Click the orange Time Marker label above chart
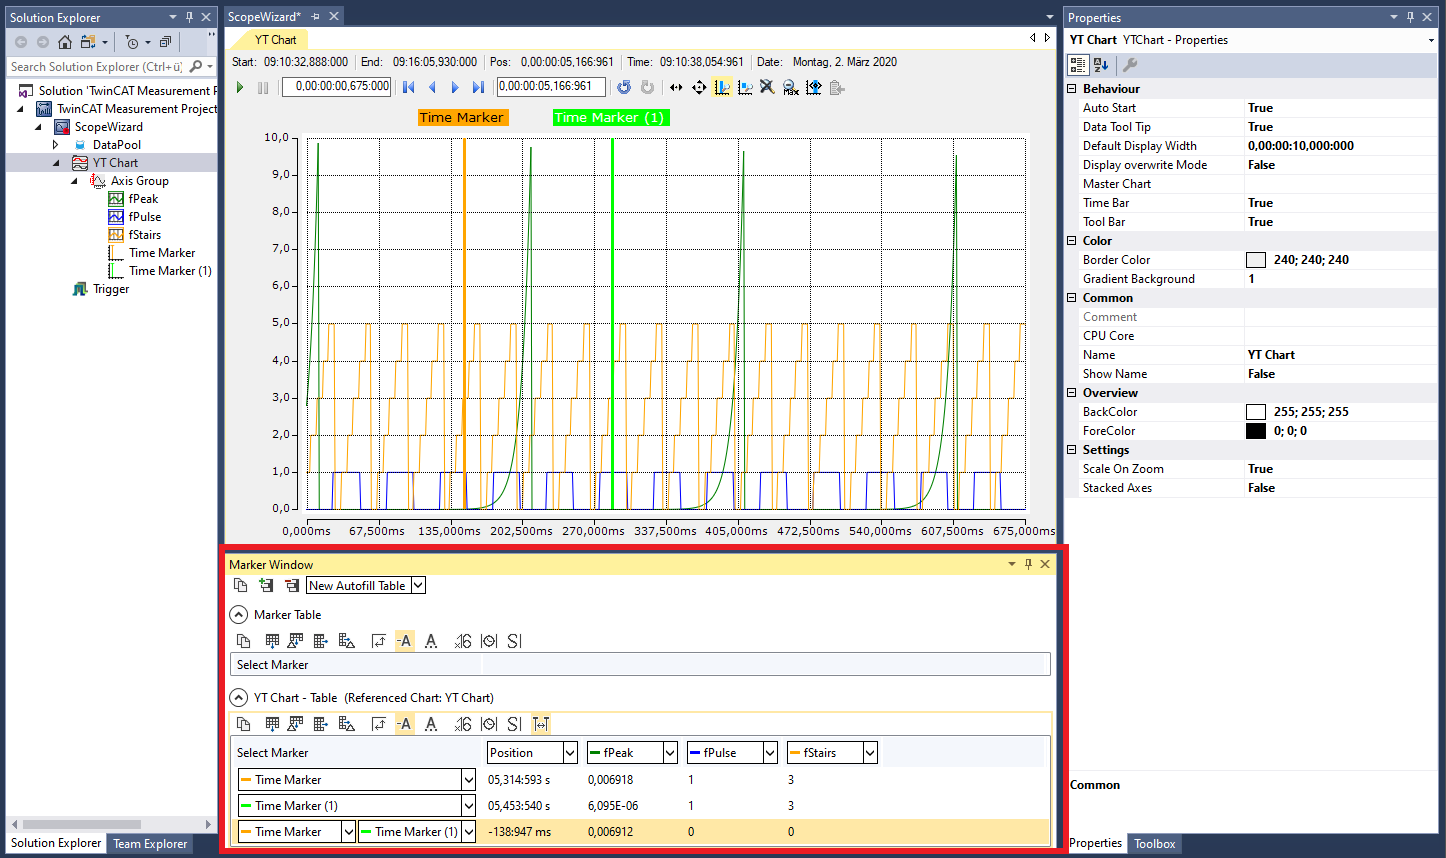The height and width of the screenshot is (858, 1446). tap(462, 117)
